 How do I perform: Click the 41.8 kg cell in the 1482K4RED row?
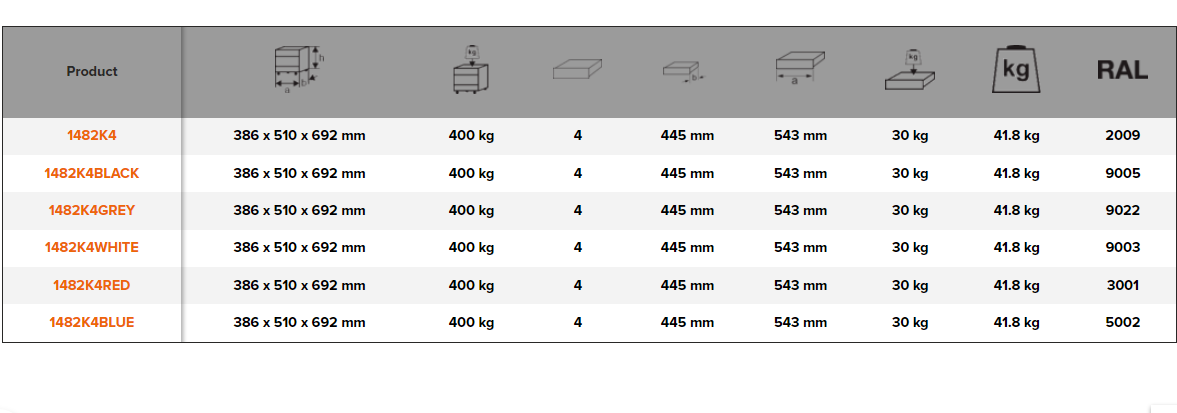(x=1016, y=285)
